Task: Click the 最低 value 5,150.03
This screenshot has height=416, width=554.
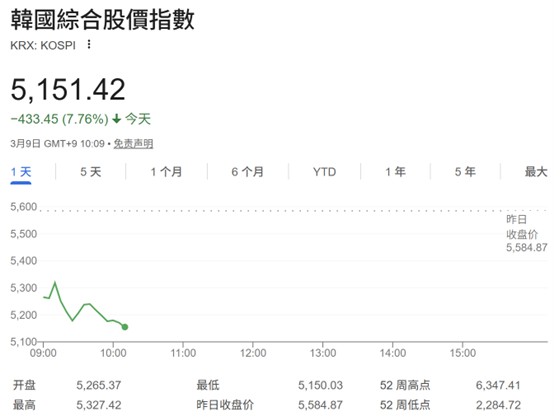Action: [x=320, y=385]
